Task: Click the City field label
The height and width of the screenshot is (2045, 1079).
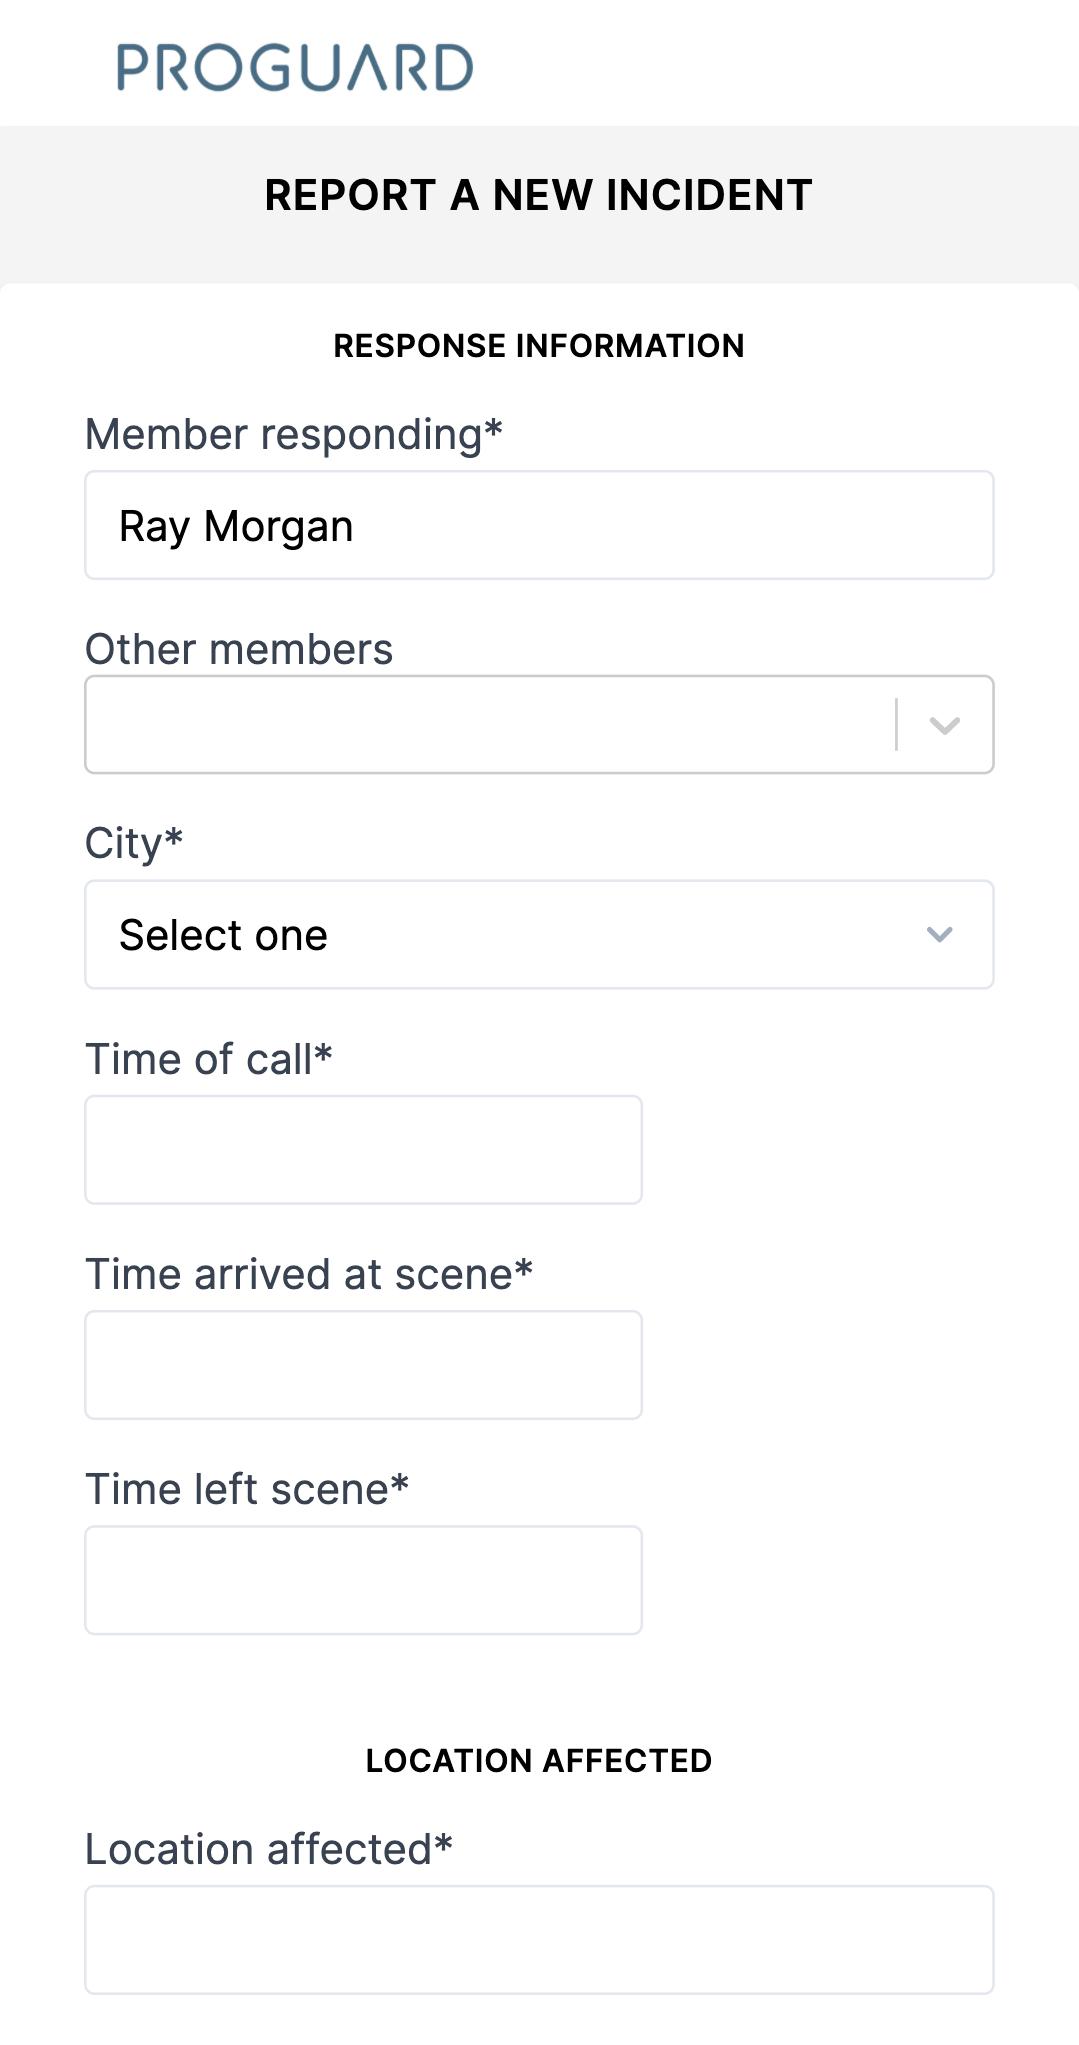Action: pyautogui.click(x=134, y=844)
